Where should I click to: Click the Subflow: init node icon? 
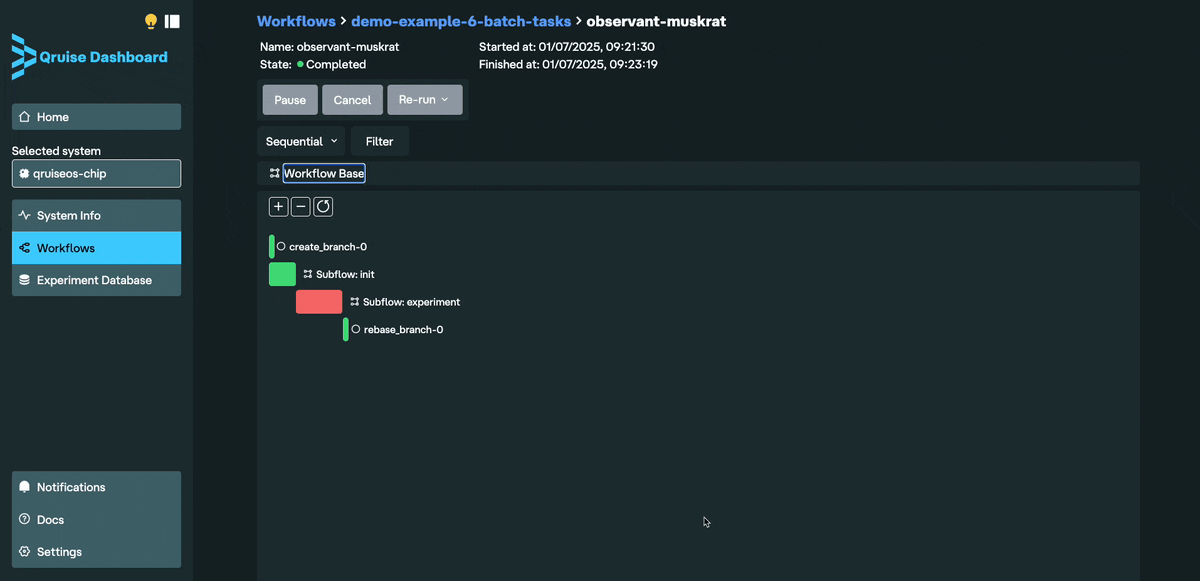(308, 274)
